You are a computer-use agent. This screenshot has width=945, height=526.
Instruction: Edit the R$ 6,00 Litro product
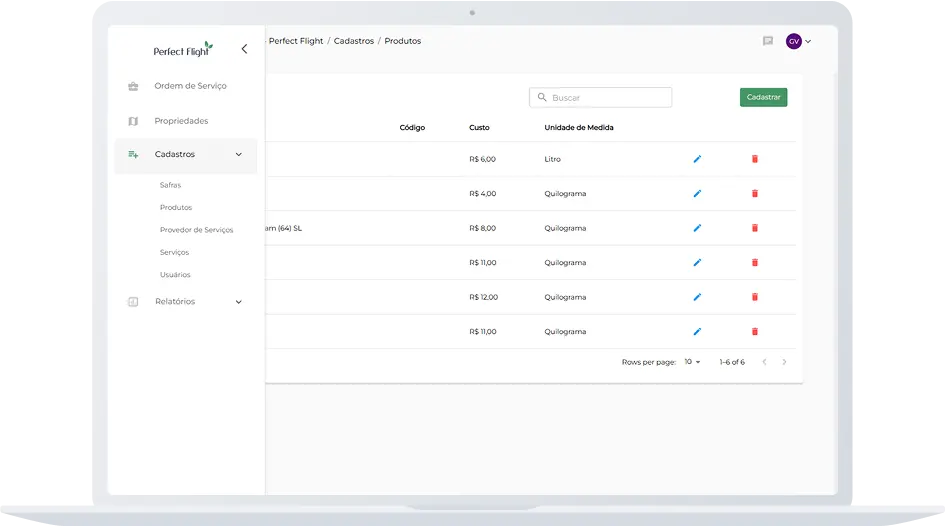click(x=697, y=159)
